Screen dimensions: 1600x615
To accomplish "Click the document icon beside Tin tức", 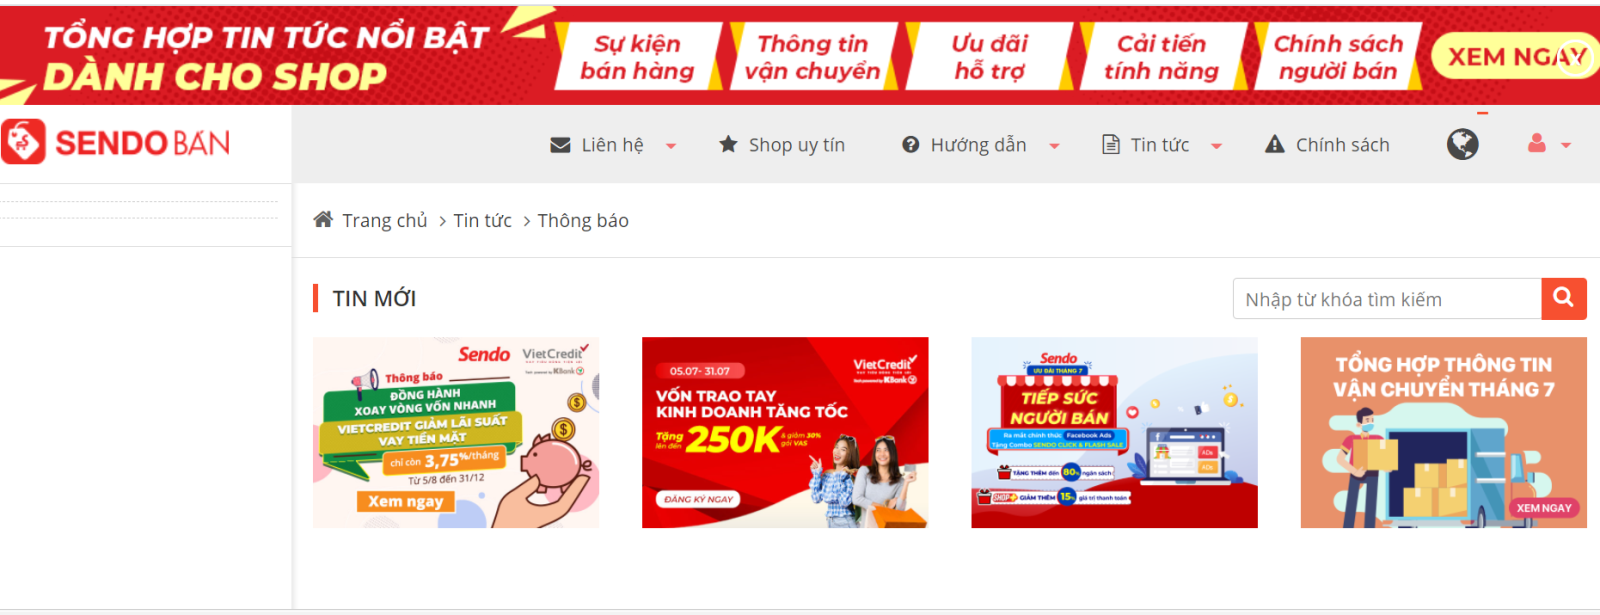I will pyautogui.click(x=1110, y=144).
